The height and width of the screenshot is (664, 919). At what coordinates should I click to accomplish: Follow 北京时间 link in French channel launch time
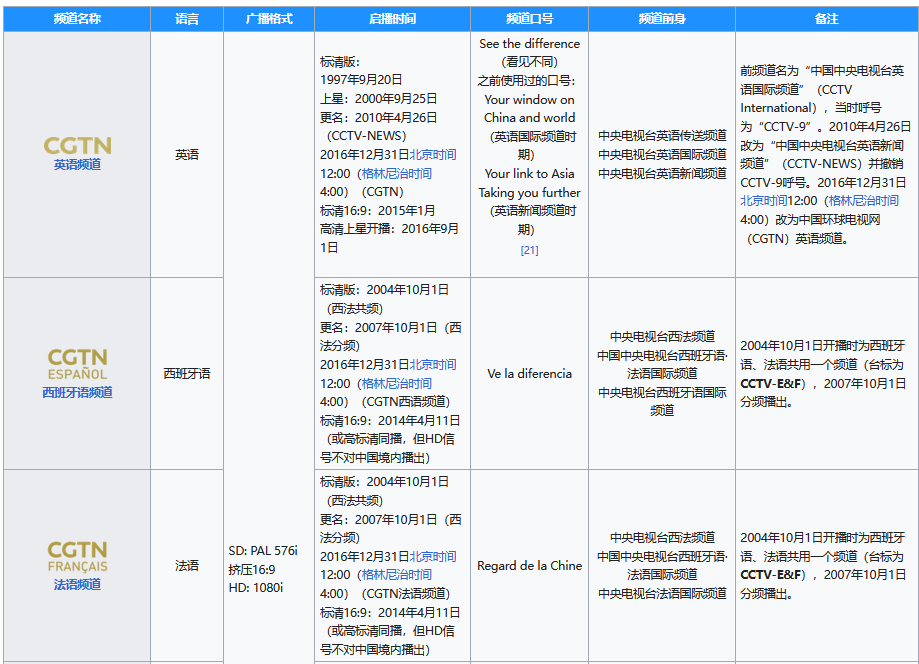(433, 556)
